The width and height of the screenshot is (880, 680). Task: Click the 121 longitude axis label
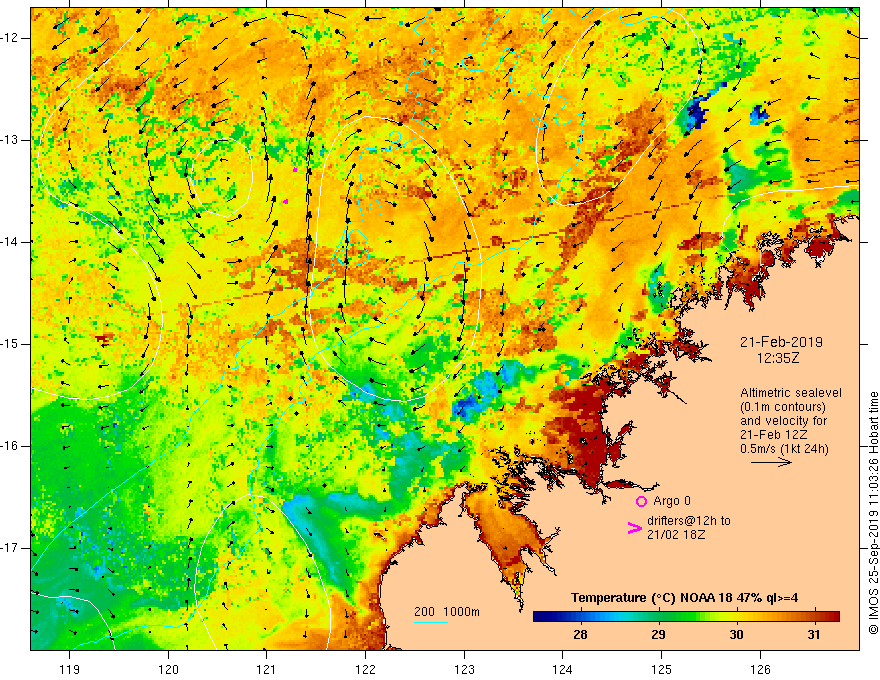(267, 669)
